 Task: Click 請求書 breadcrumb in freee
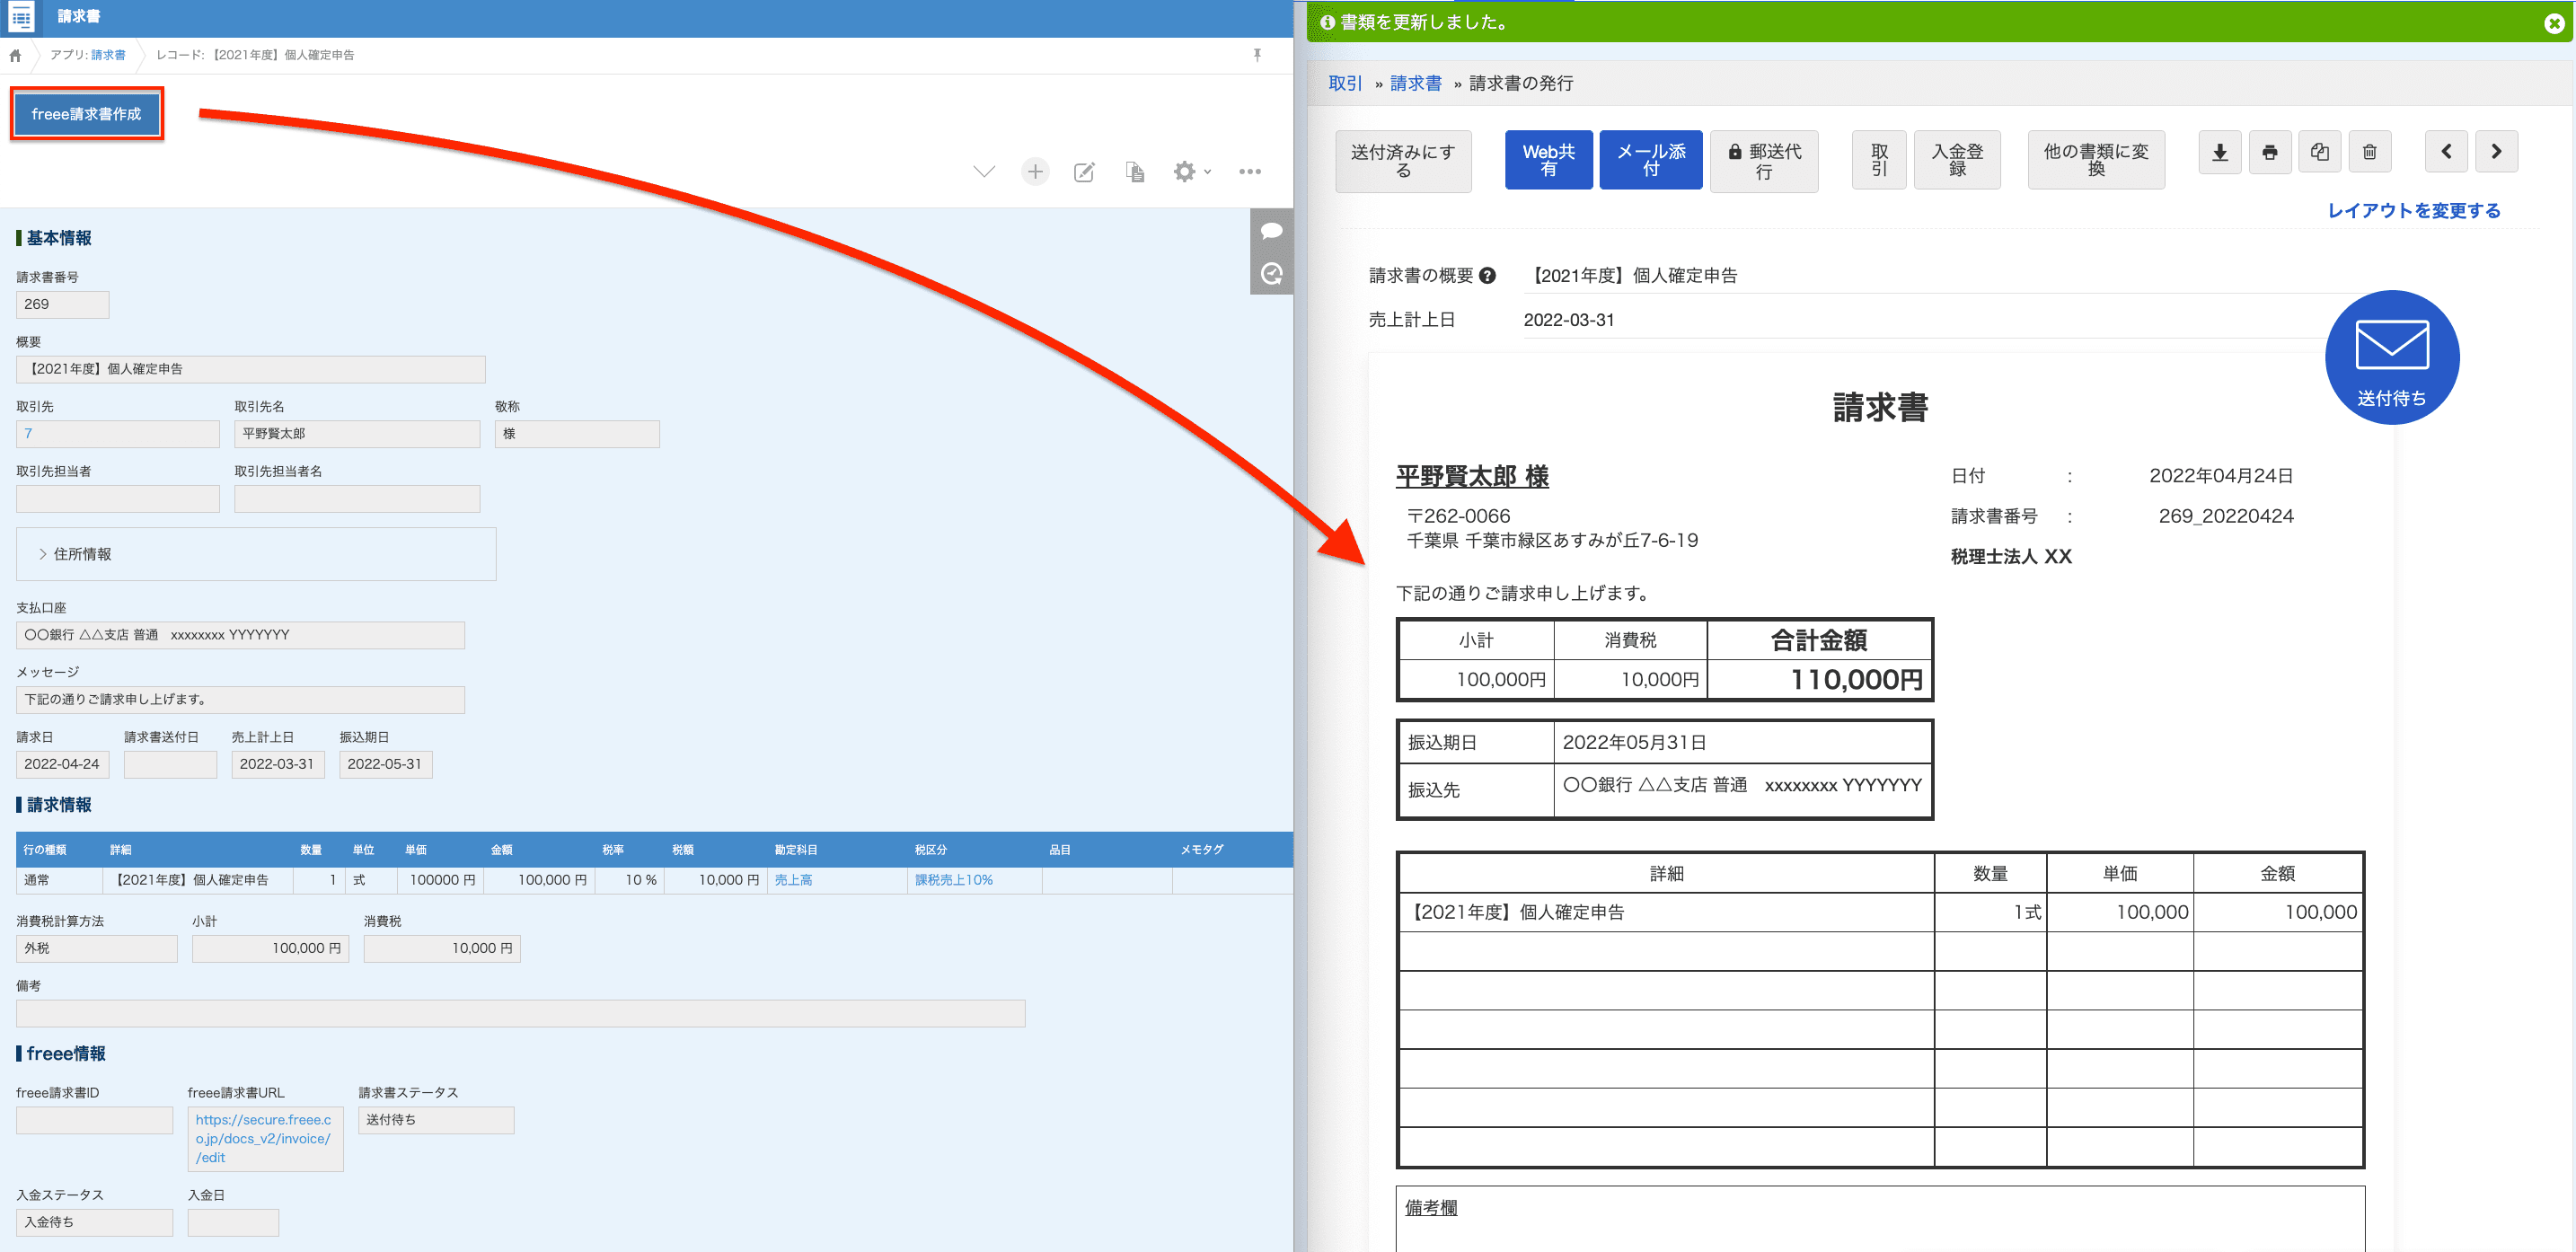coord(1415,83)
